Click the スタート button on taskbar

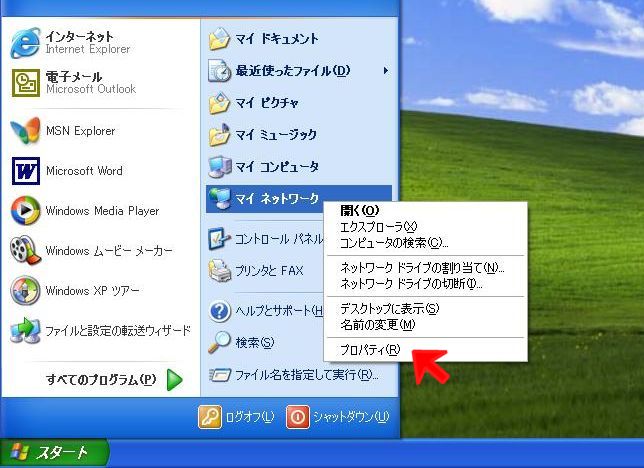tap(54, 452)
